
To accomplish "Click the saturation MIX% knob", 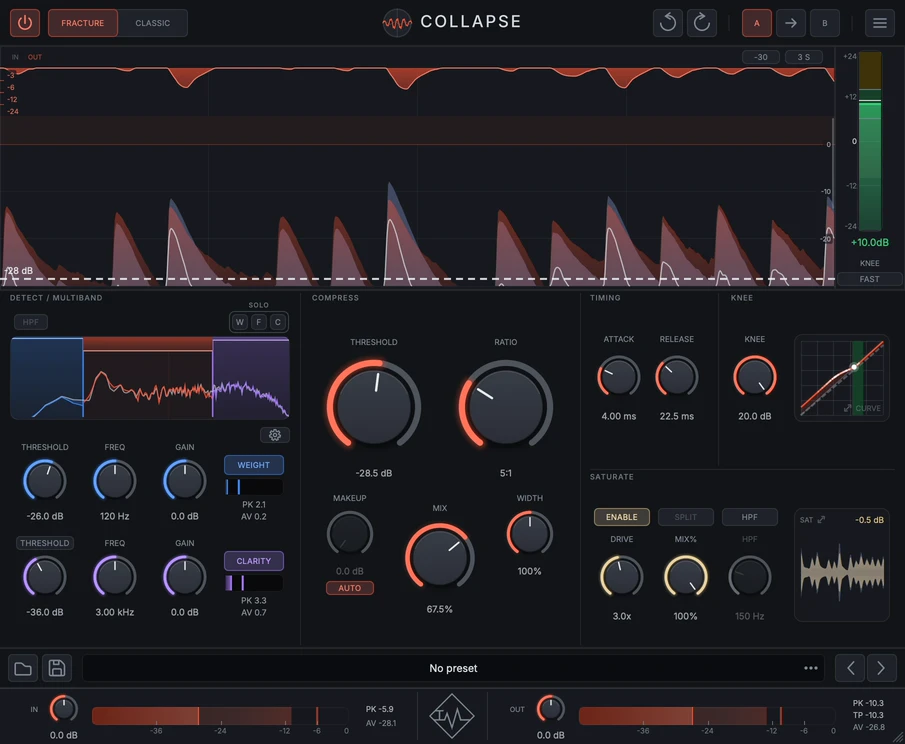I will tap(686, 577).
